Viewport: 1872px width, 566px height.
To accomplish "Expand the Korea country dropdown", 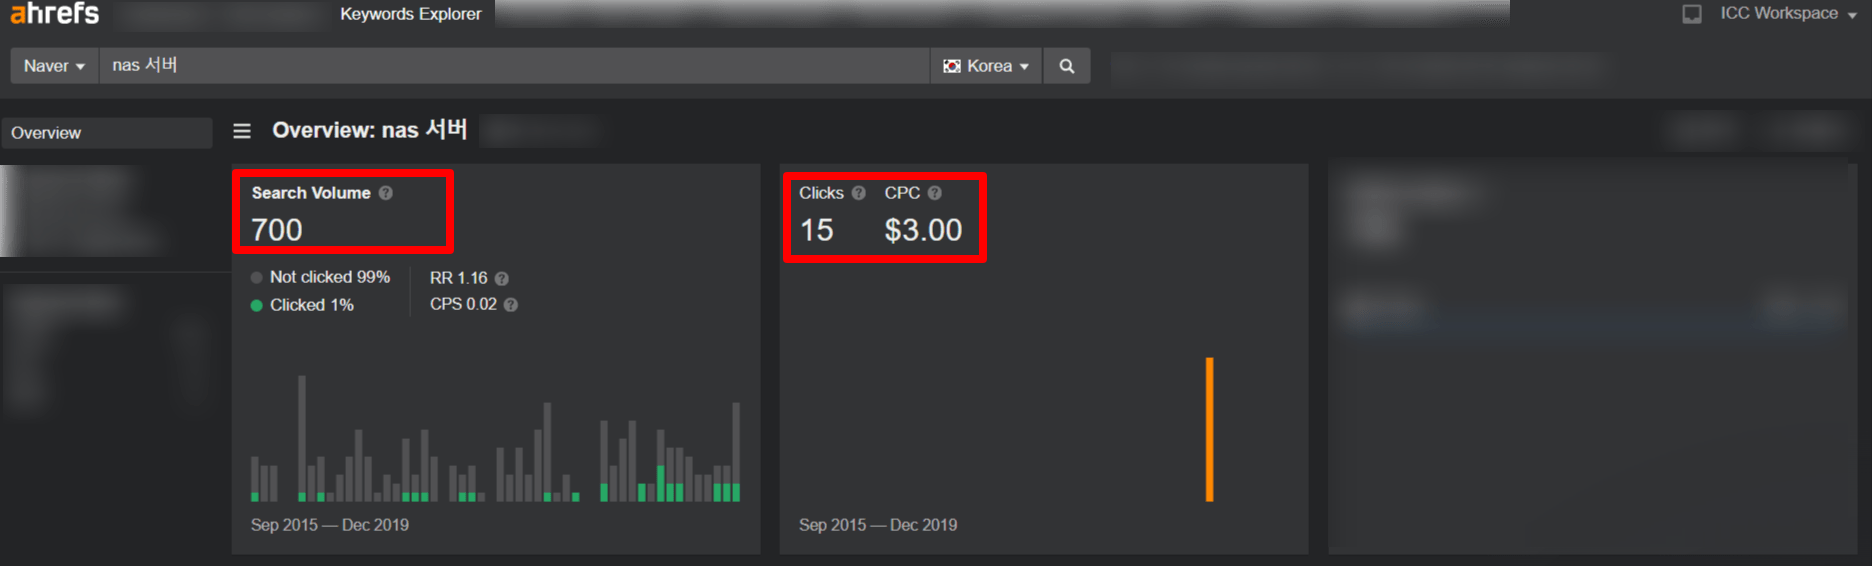I will [986, 66].
